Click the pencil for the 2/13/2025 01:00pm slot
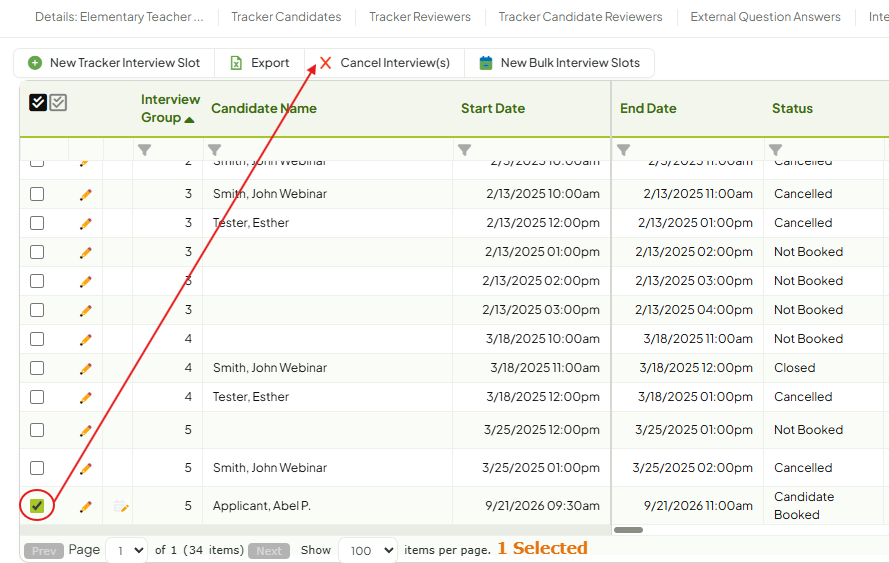Image resolution: width=889 pixels, height=563 pixels. [x=86, y=252]
